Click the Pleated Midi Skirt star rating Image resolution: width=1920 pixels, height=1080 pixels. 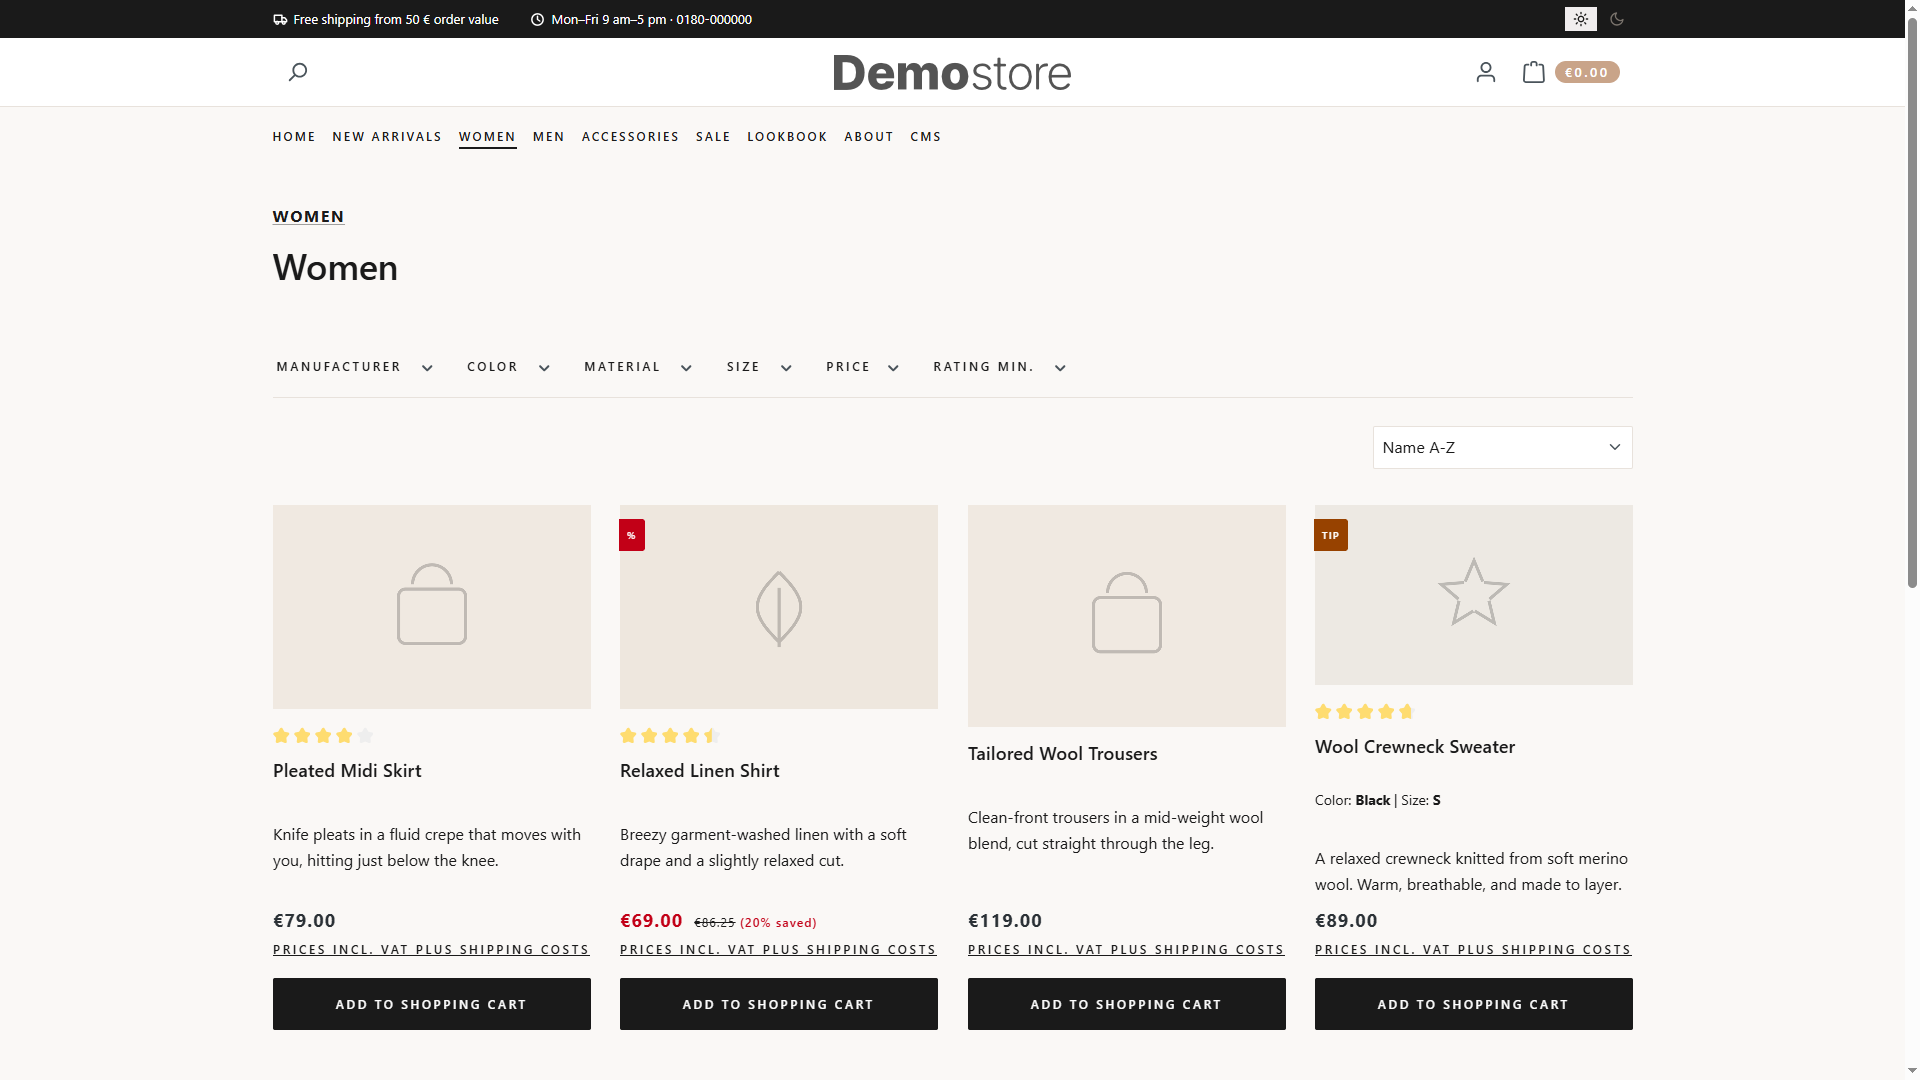(323, 736)
